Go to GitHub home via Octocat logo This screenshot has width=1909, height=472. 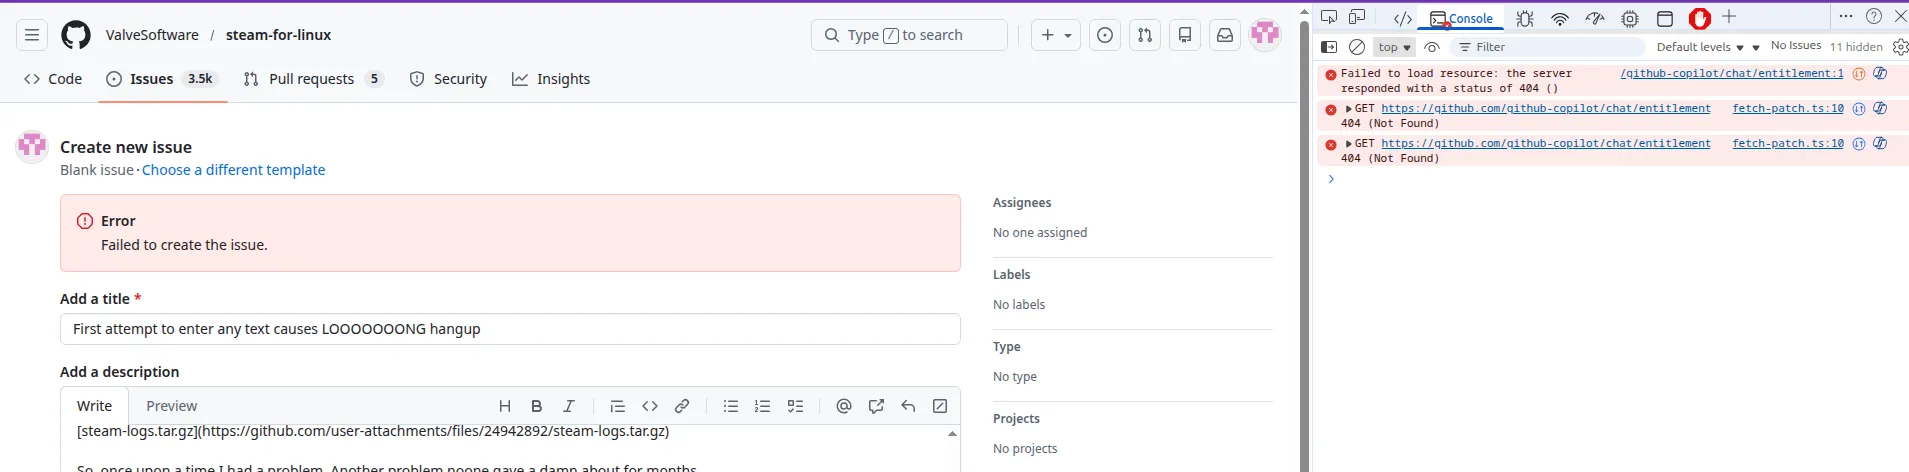[76, 35]
